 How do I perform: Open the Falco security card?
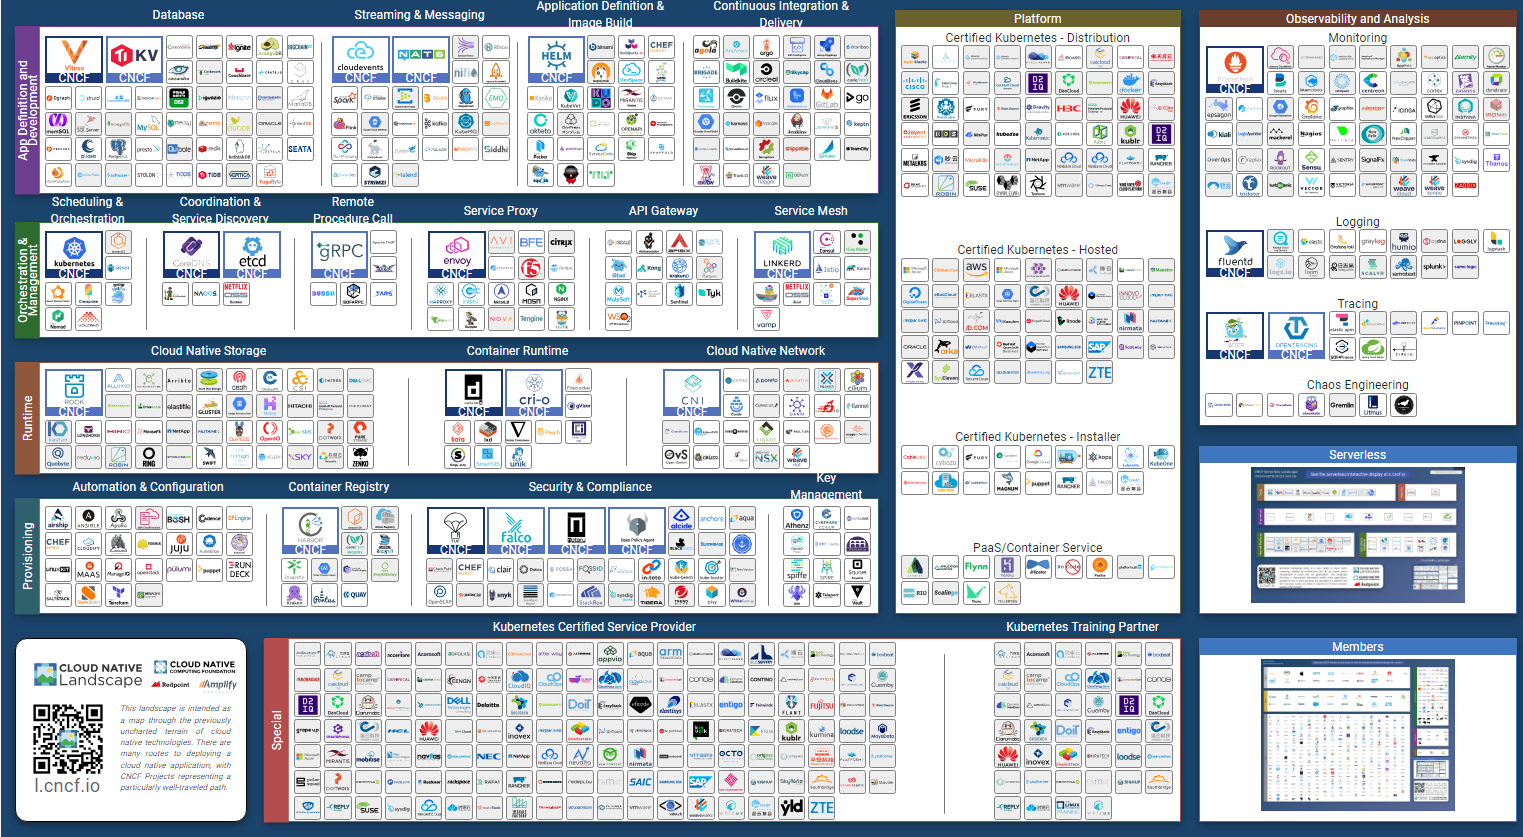point(516,531)
